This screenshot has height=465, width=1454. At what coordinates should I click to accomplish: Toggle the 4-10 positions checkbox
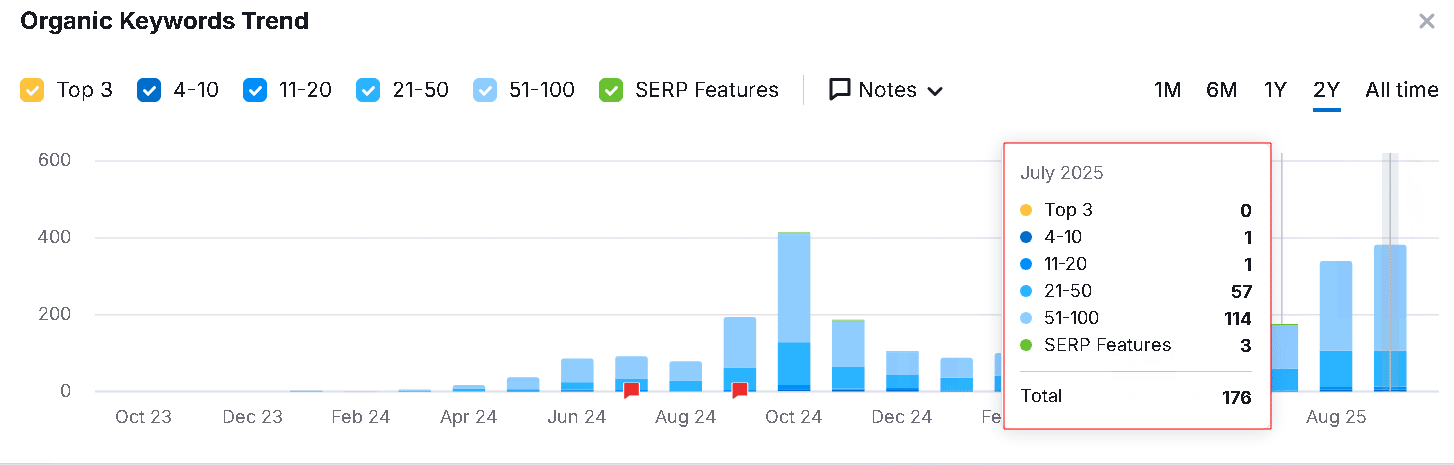pos(148,90)
